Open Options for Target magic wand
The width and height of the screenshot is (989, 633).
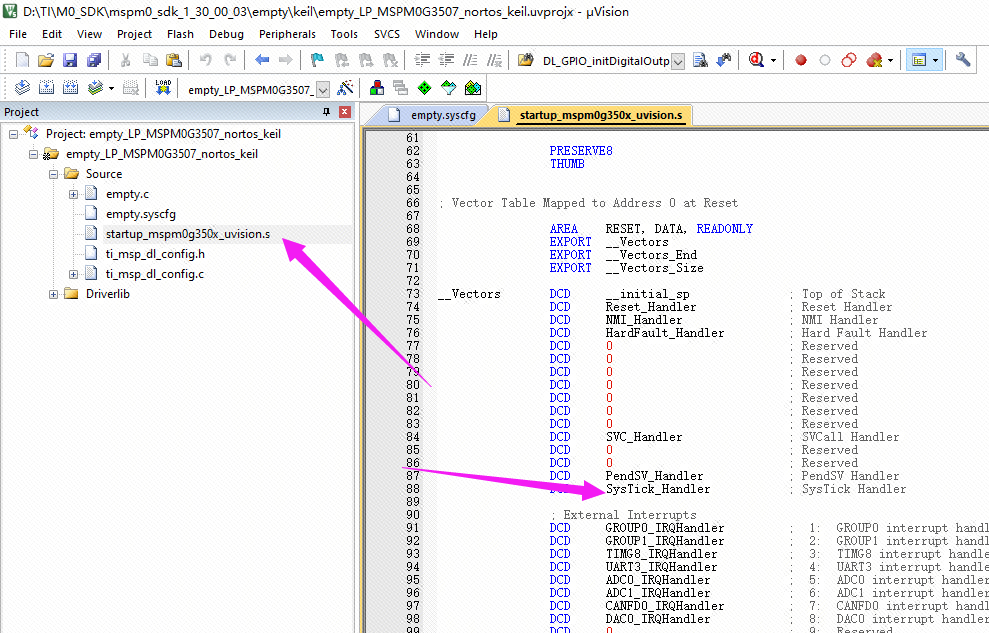point(345,88)
